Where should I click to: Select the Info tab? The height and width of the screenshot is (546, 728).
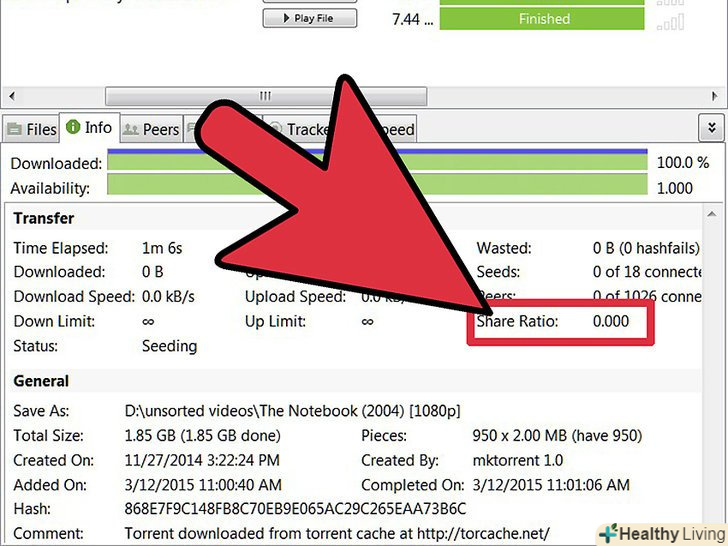90,127
